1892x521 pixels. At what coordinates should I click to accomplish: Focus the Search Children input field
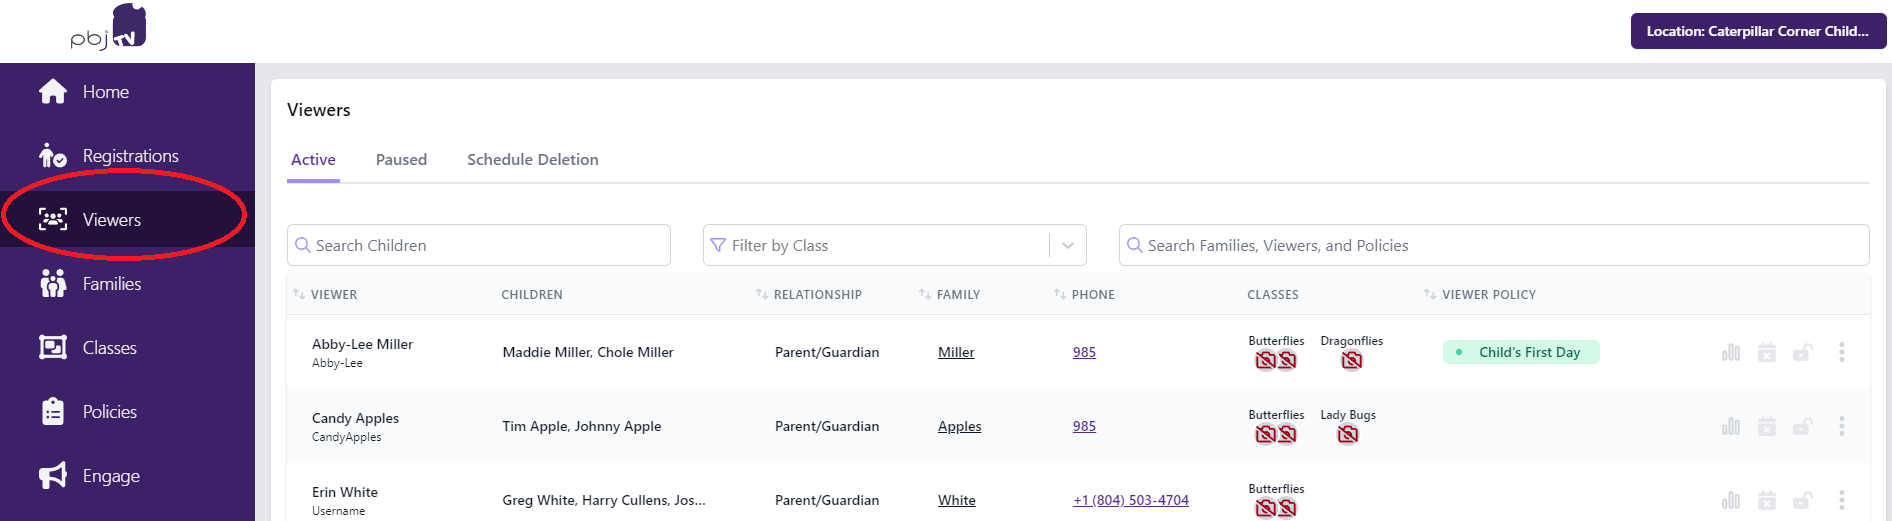coord(479,245)
